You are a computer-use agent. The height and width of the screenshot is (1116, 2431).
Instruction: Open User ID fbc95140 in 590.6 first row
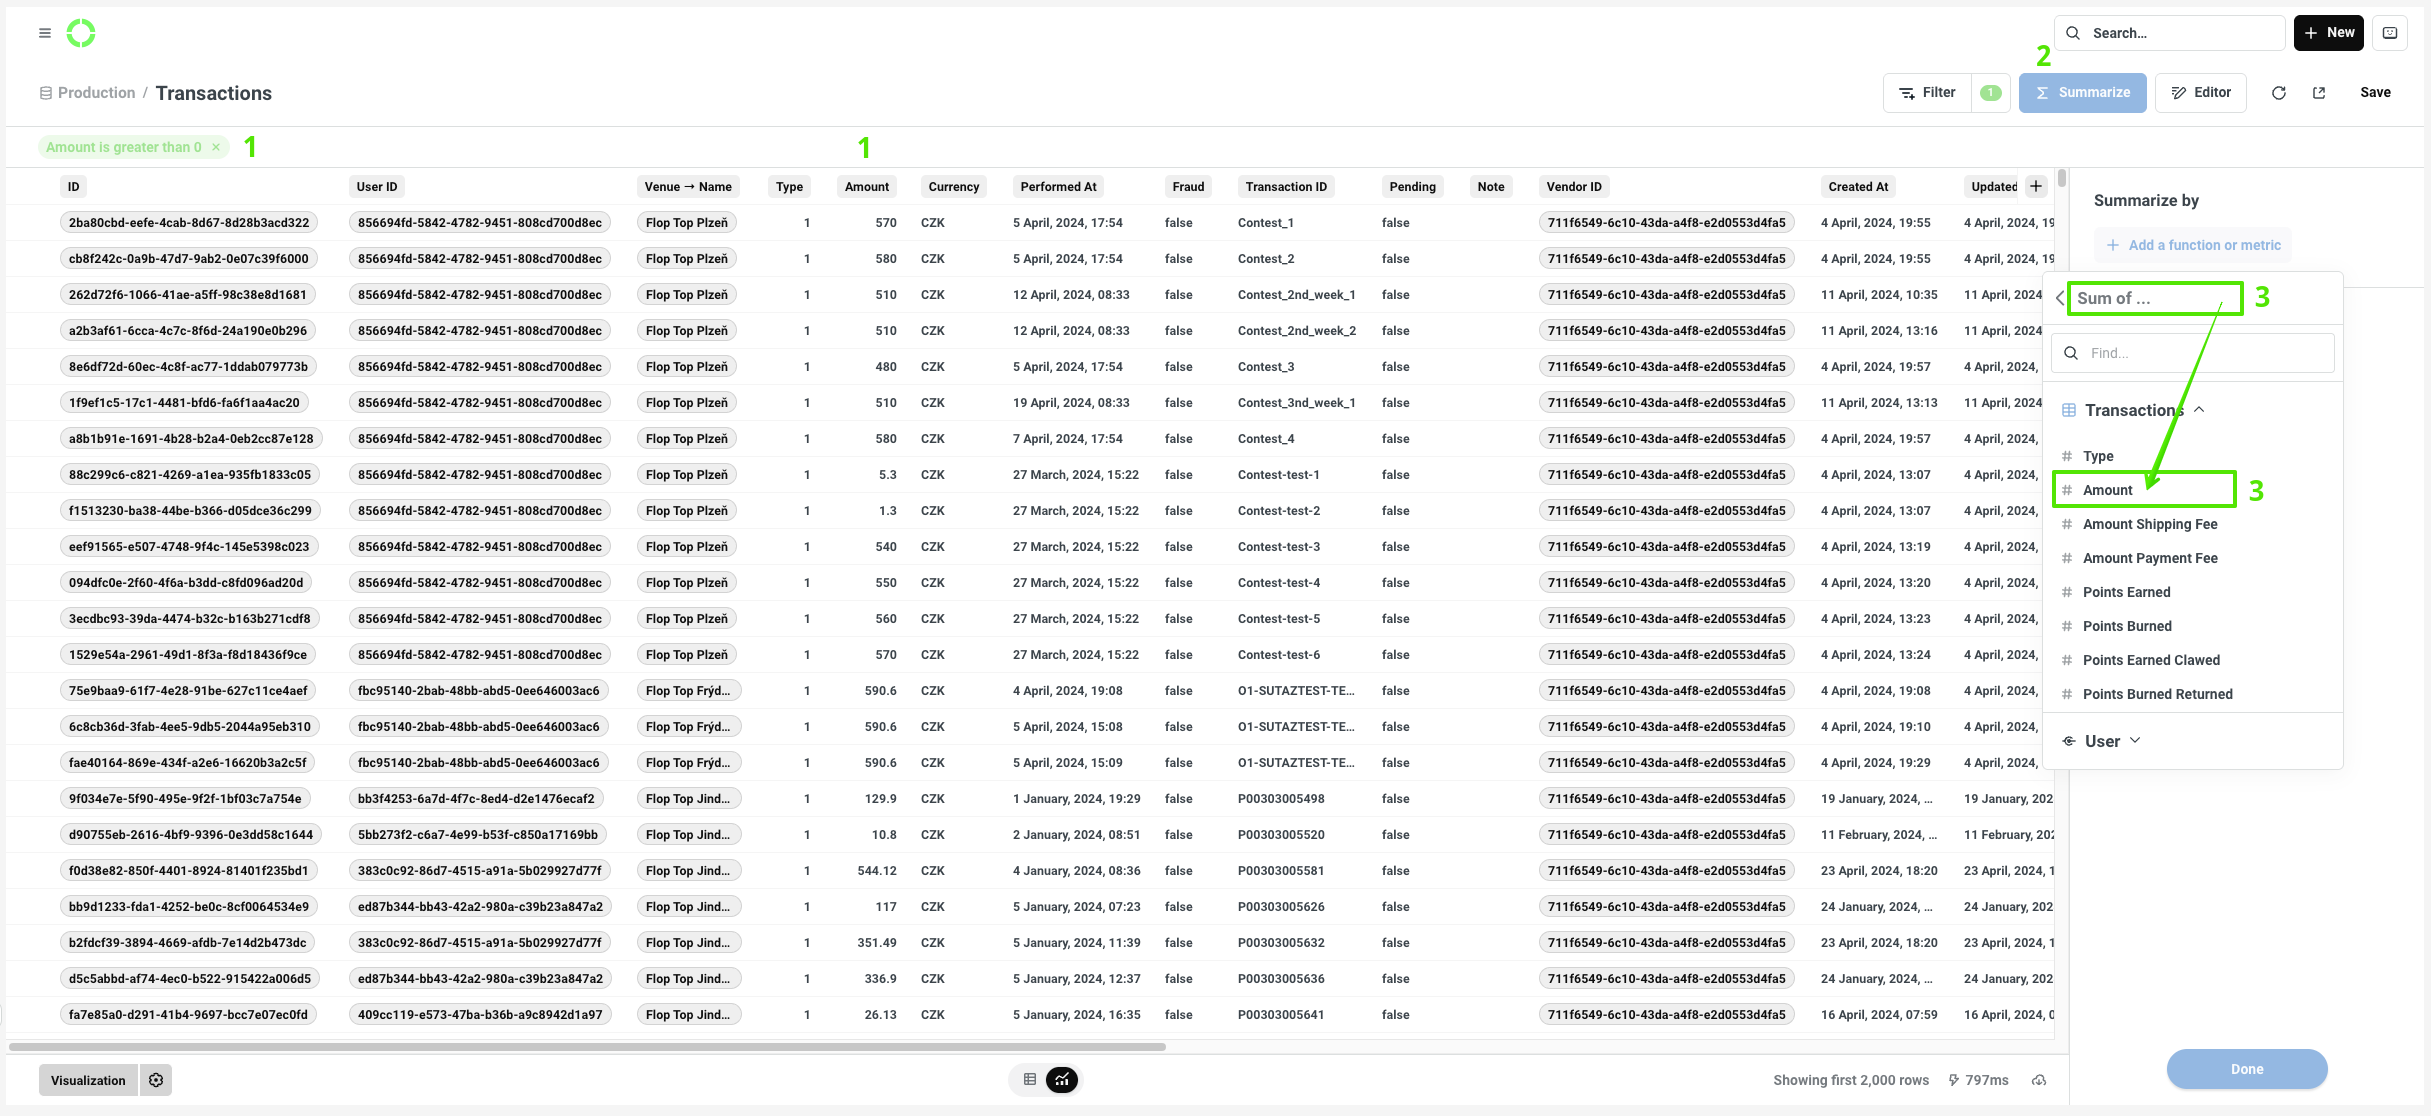(x=478, y=691)
